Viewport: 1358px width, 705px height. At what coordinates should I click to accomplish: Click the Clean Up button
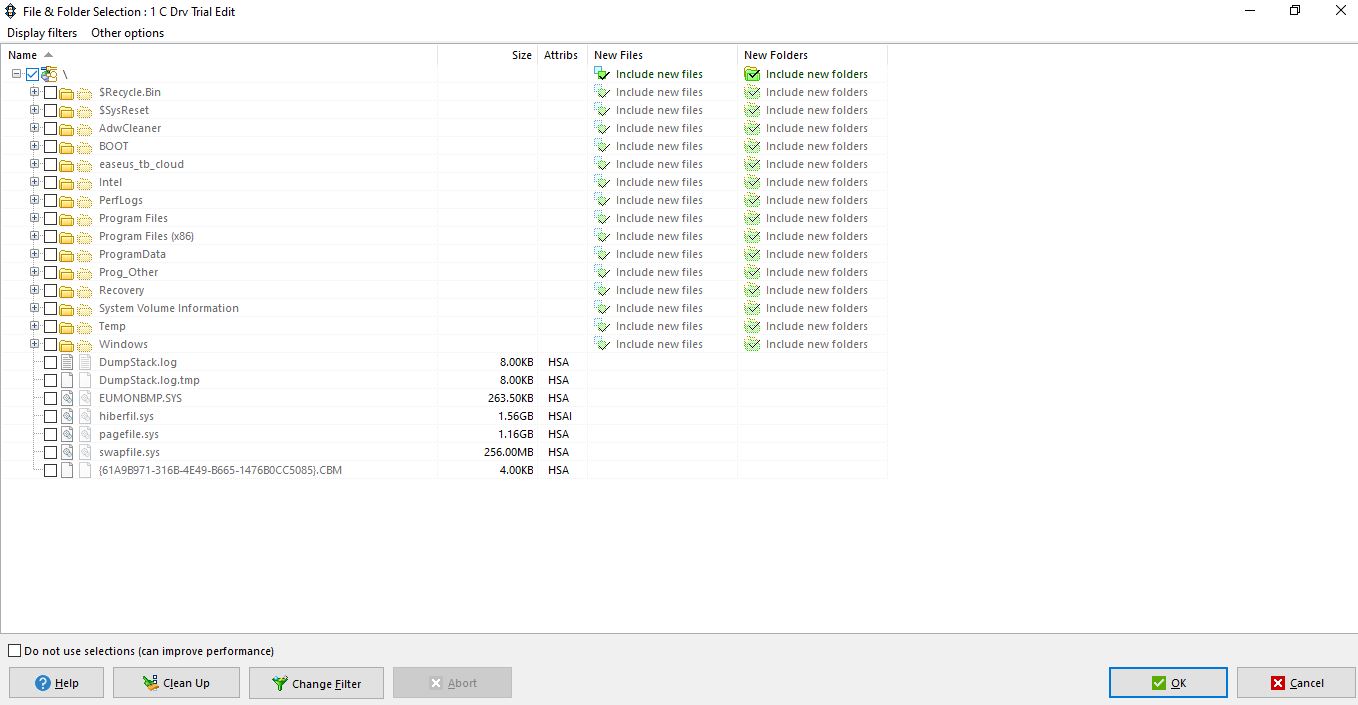(x=176, y=683)
